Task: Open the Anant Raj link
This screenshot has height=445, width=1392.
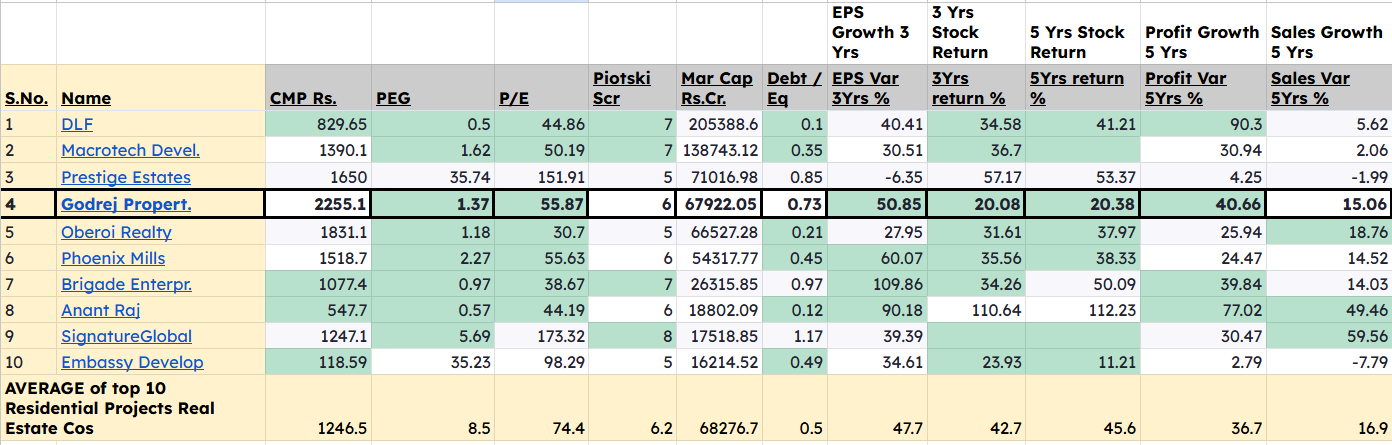Action: [x=100, y=310]
